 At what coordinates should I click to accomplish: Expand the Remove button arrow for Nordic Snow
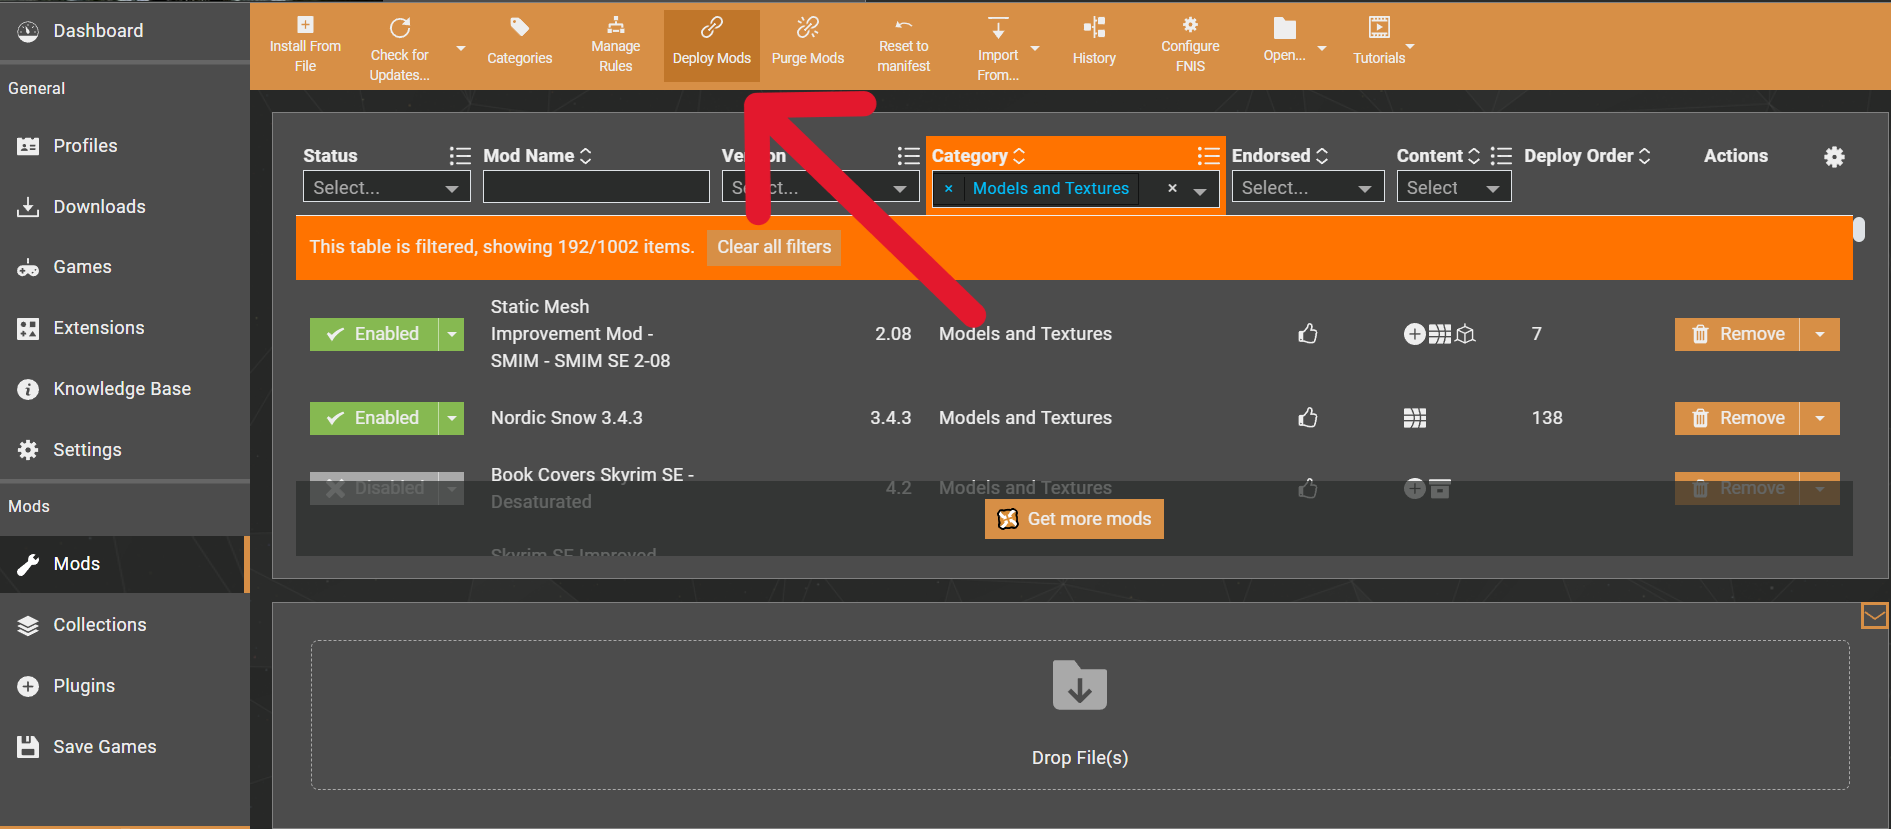pyautogui.click(x=1820, y=418)
